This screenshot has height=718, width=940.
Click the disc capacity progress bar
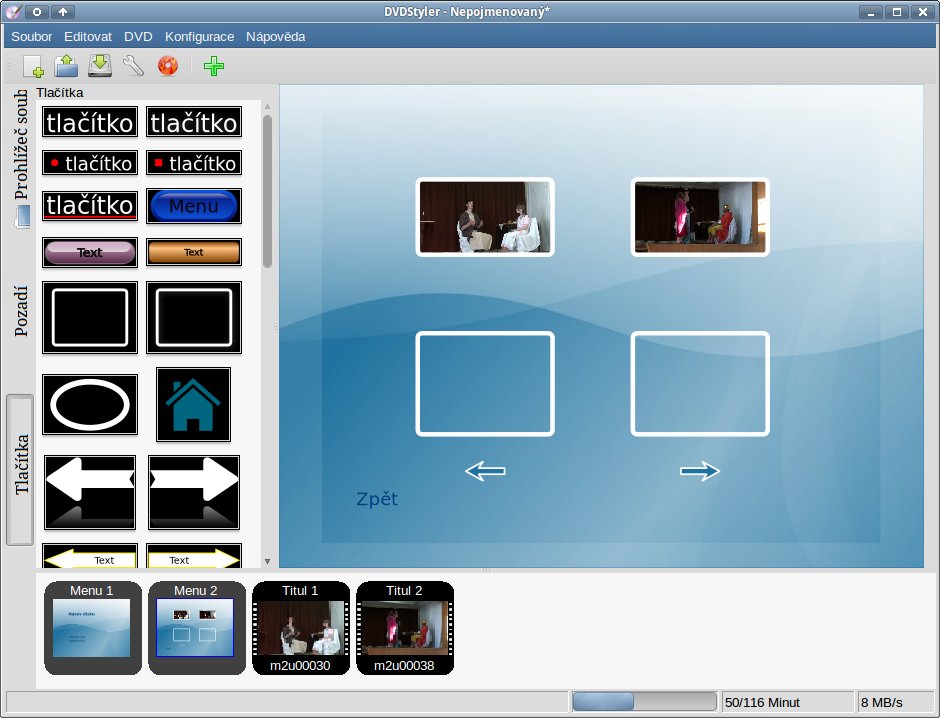tap(645, 702)
